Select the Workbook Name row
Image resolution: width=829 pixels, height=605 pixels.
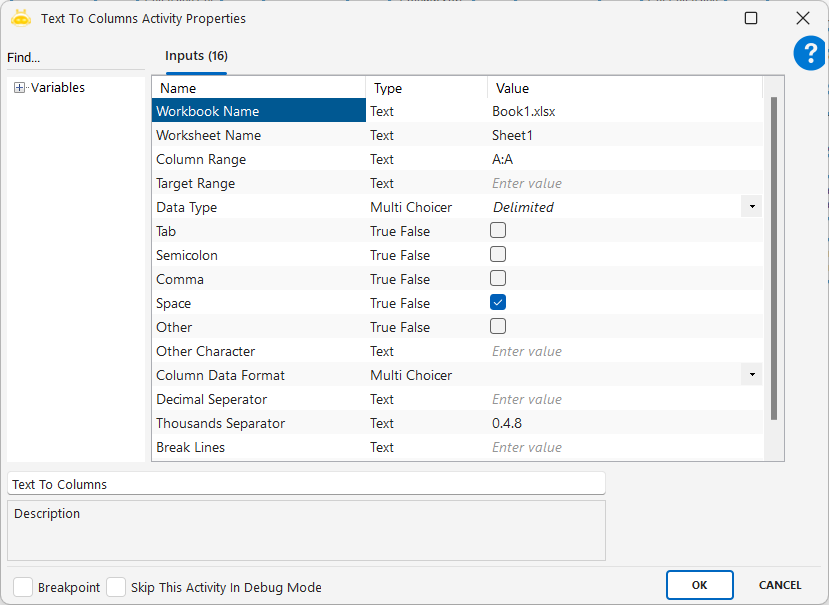pos(258,111)
